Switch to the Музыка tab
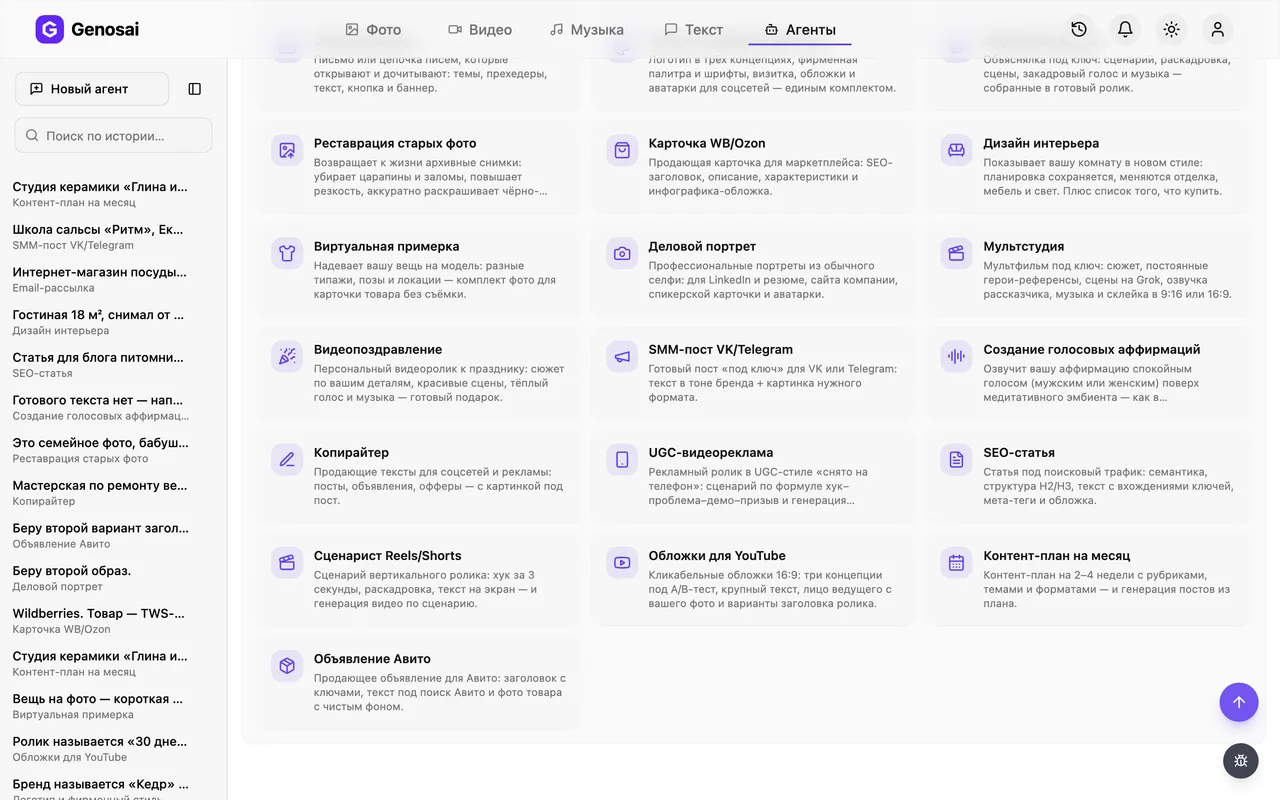Screen dimensions: 1280x800 pos(587,29)
